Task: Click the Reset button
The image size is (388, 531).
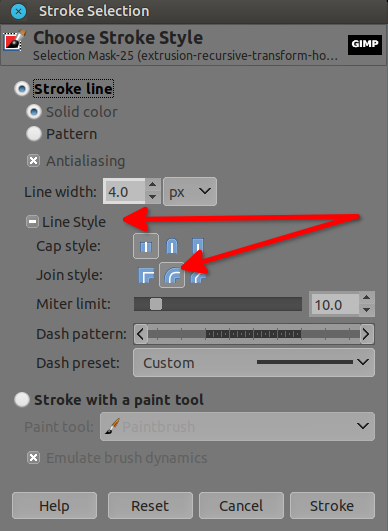Action: tap(150, 506)
